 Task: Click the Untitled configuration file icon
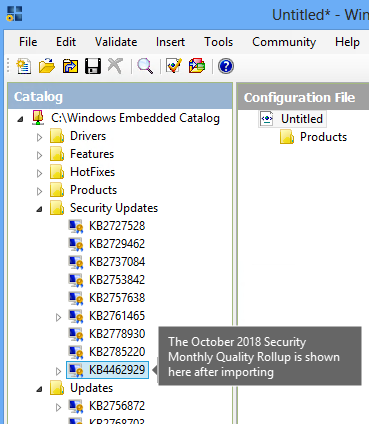point(267,119)
